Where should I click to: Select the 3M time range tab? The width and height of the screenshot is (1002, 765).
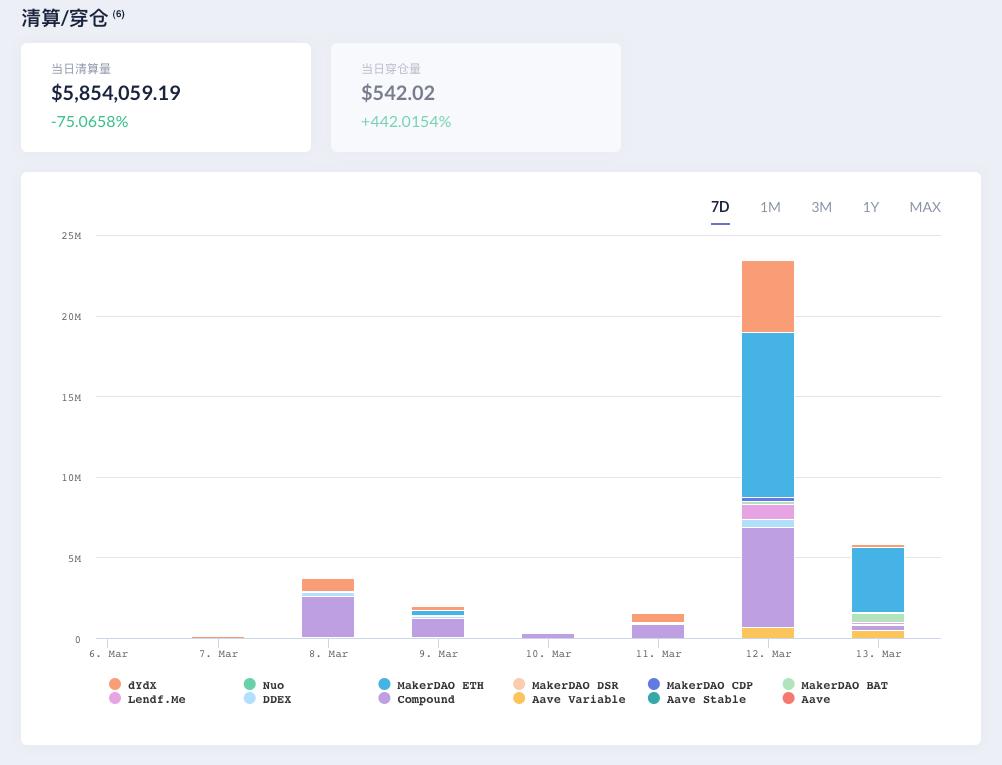821,207
